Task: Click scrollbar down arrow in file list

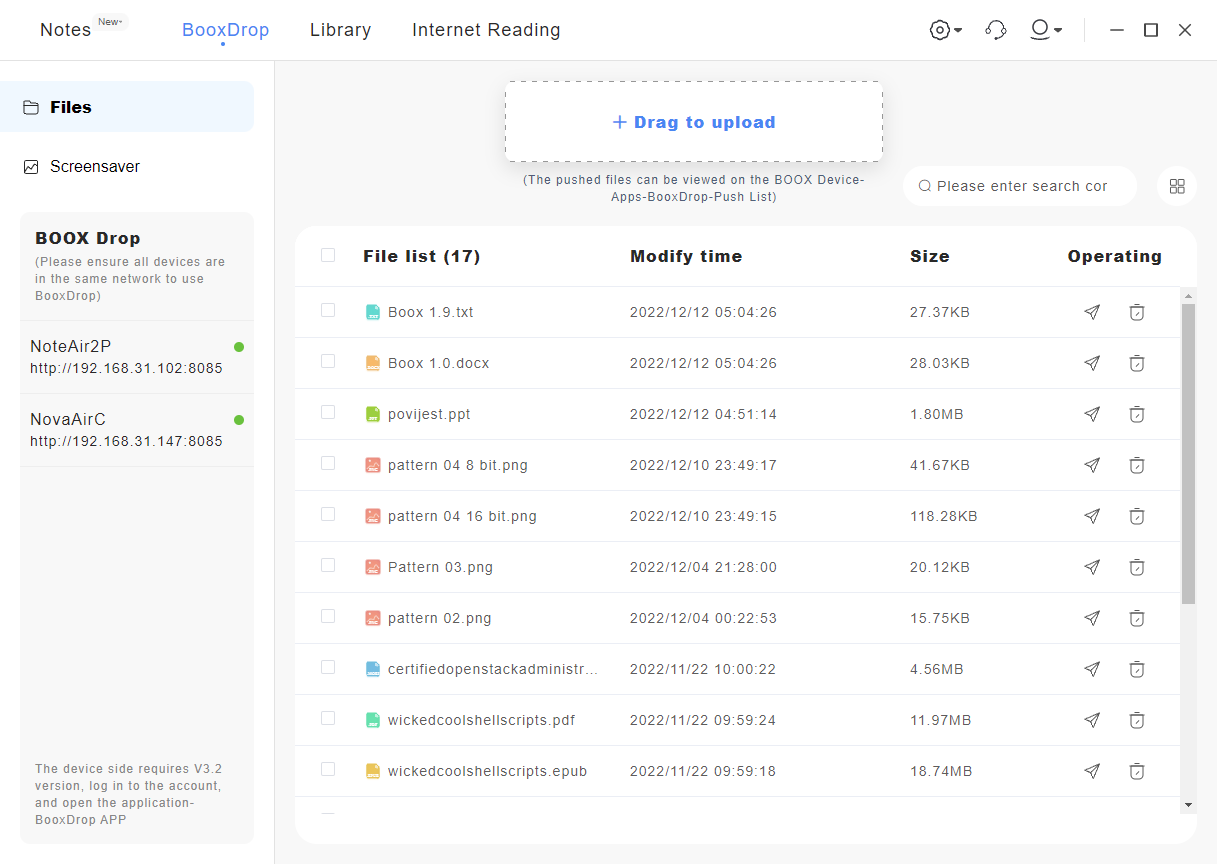Action: coord(1188,804)
